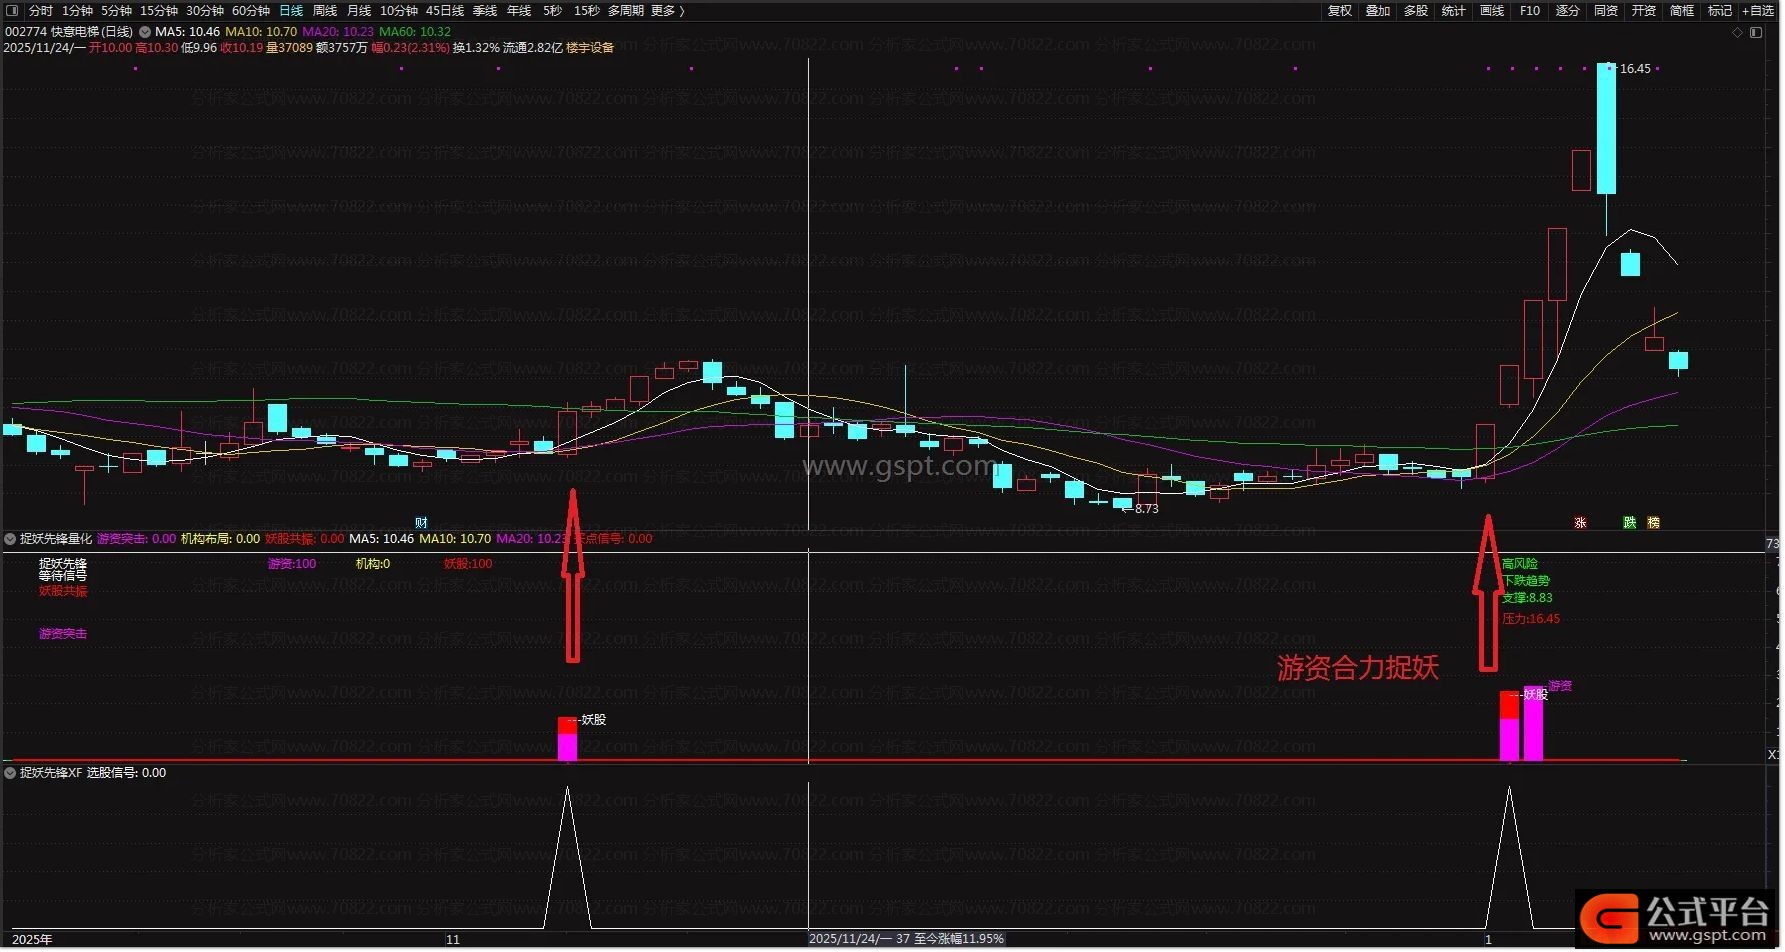
Task: Switch to the 日线 period tab
Action: coord(291,11)
